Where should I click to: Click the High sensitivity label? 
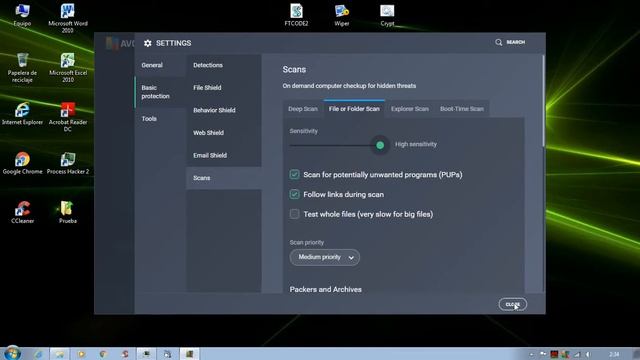pyautogui.click(x=416, y=144)
